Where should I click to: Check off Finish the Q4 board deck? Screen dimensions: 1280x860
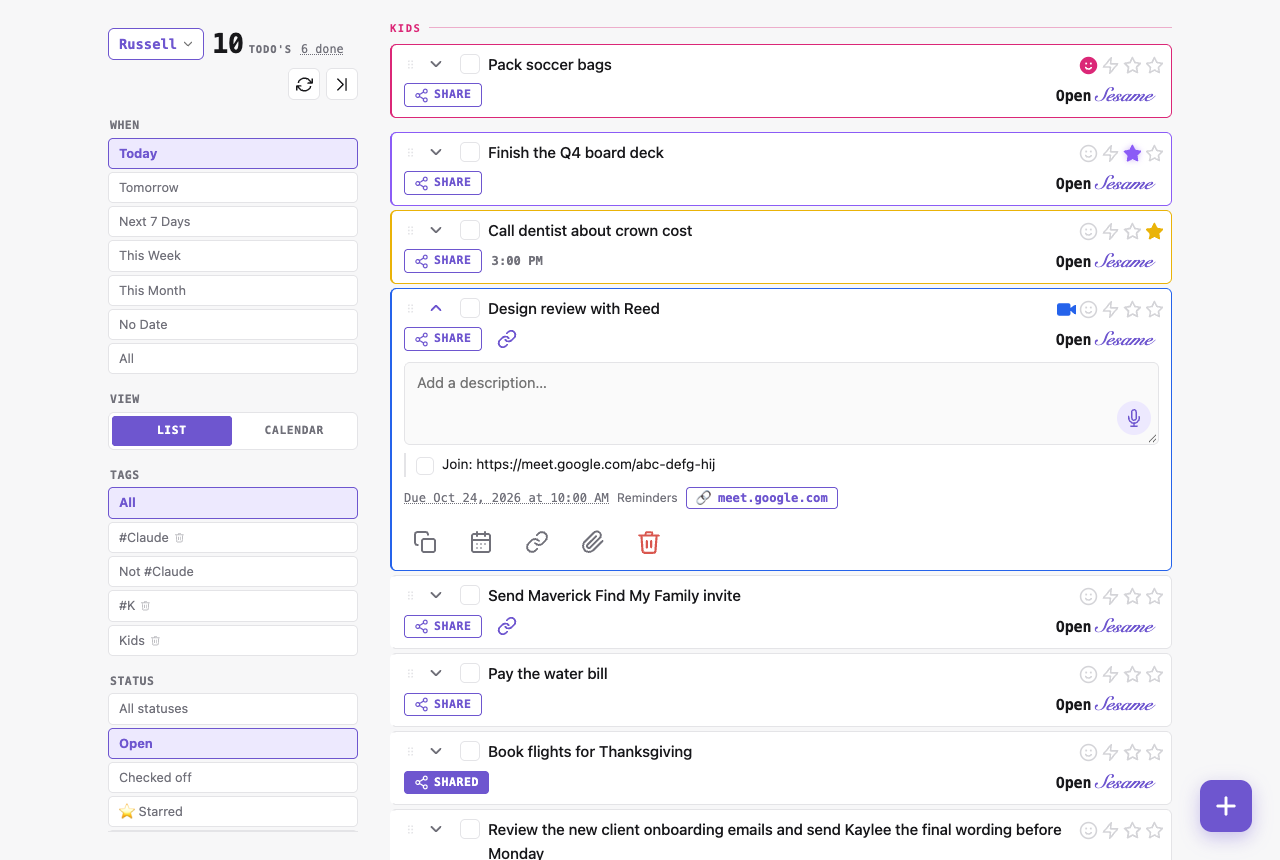pos(470,153)
